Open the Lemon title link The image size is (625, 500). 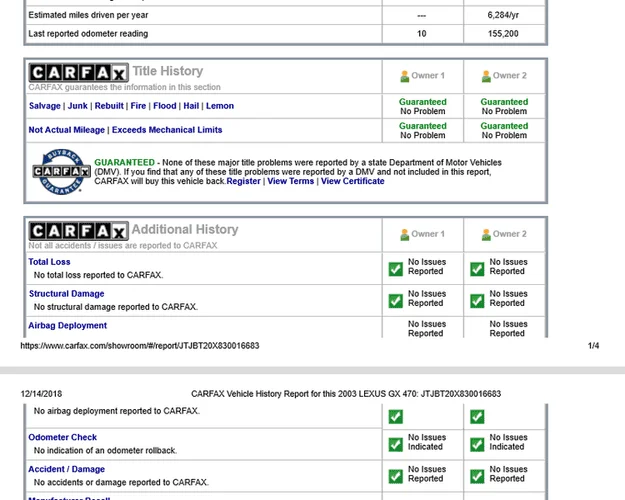(220, 106)
